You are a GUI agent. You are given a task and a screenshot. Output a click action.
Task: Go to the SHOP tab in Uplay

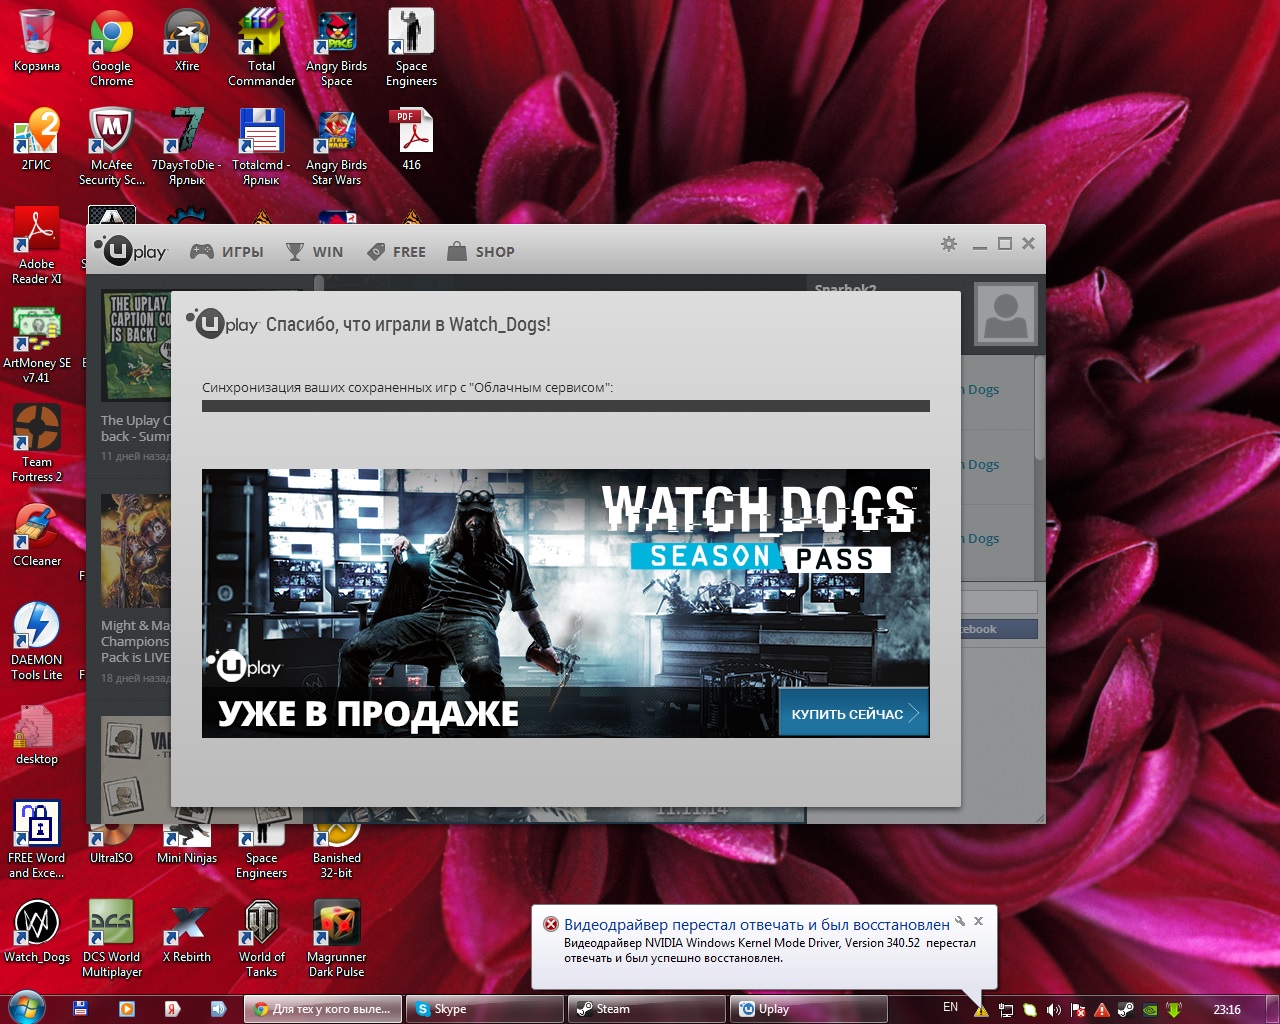[481, 252]
